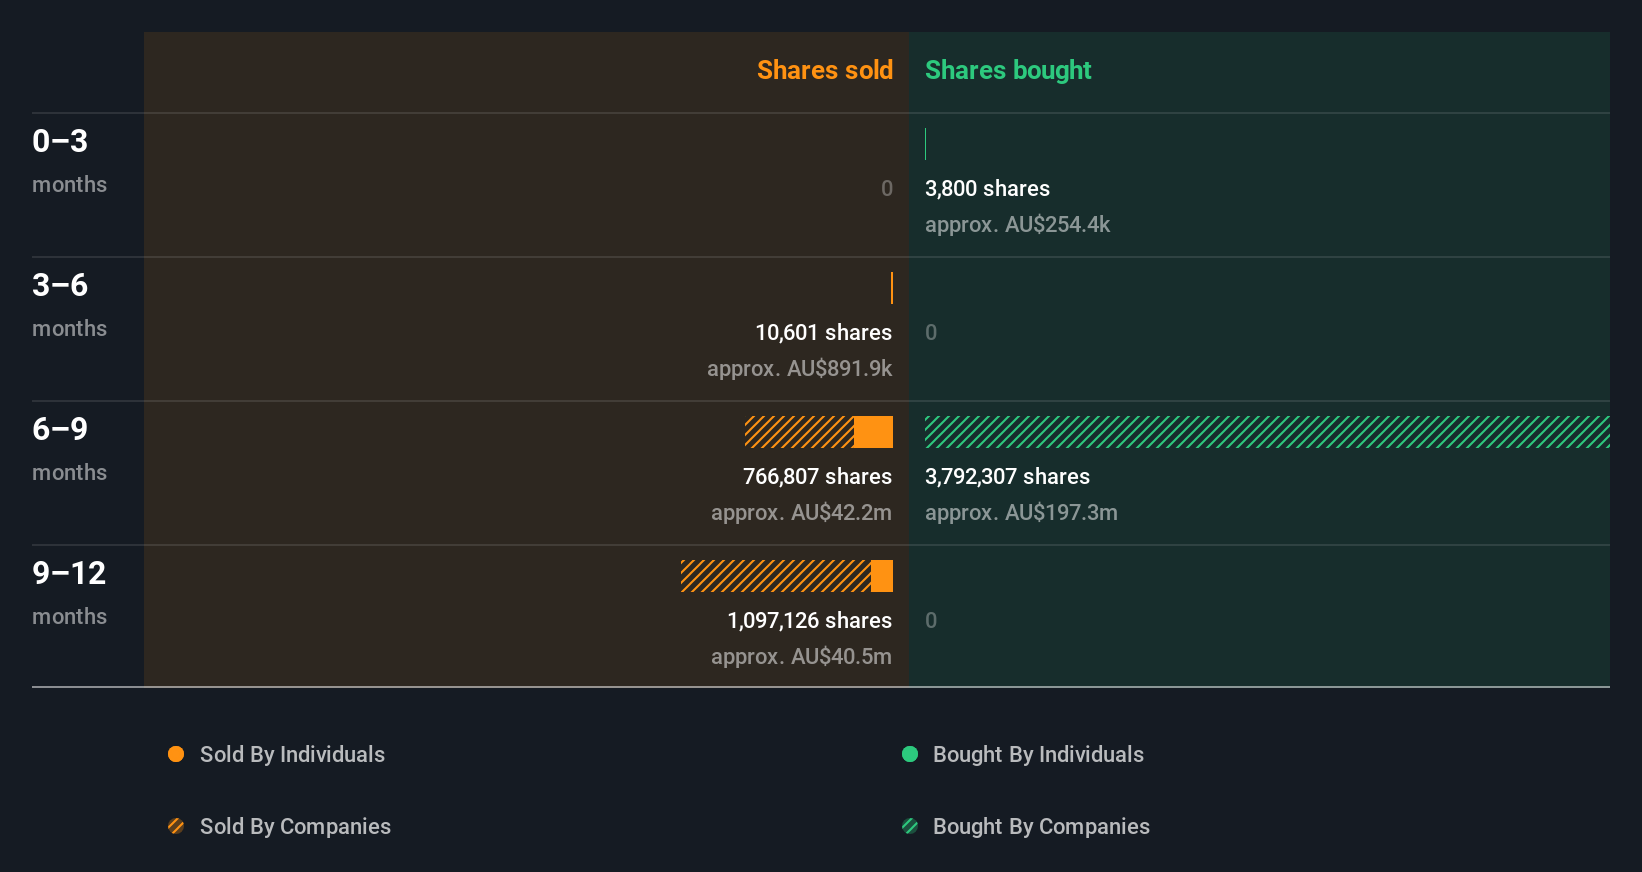1642x872 pixels.
Task: Click the thin 0–3 months bought bar
Action: (x=926, y=144)
